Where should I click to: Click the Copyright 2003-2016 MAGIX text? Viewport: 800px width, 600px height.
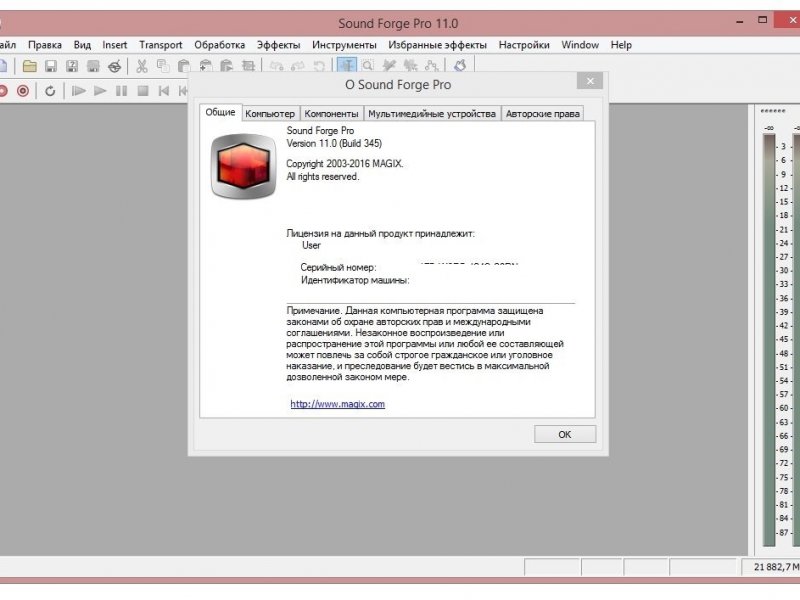coord(344,164)
